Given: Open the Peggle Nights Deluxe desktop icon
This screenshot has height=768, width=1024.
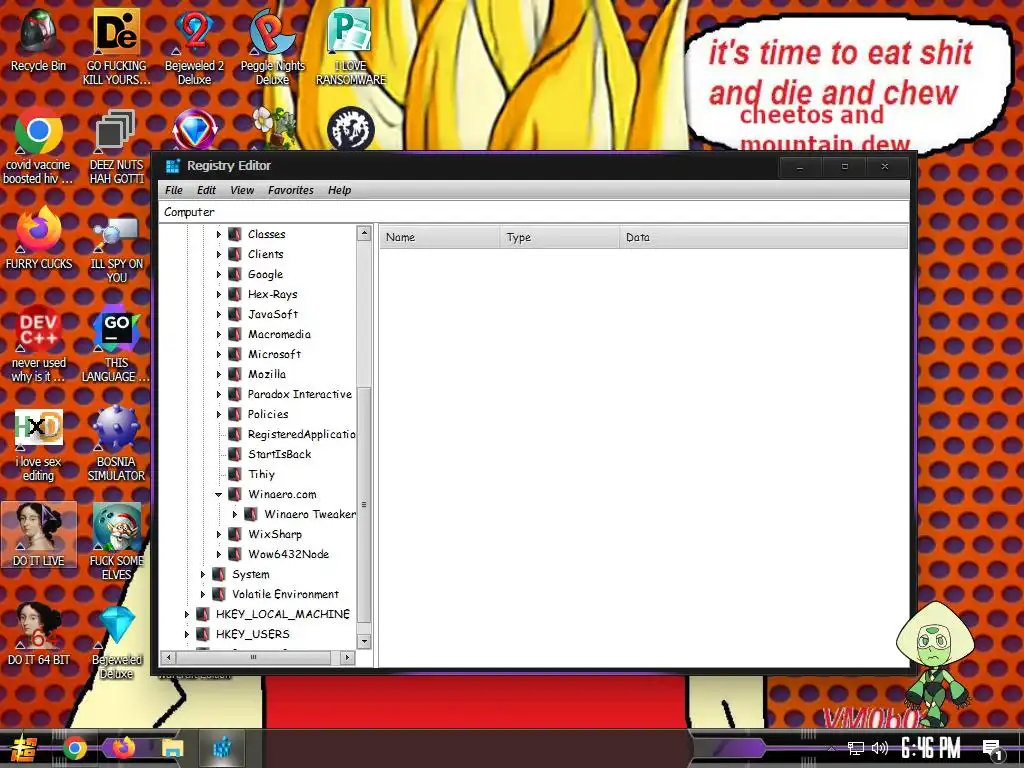Looking at the screenshot, I should coord(272,47).
